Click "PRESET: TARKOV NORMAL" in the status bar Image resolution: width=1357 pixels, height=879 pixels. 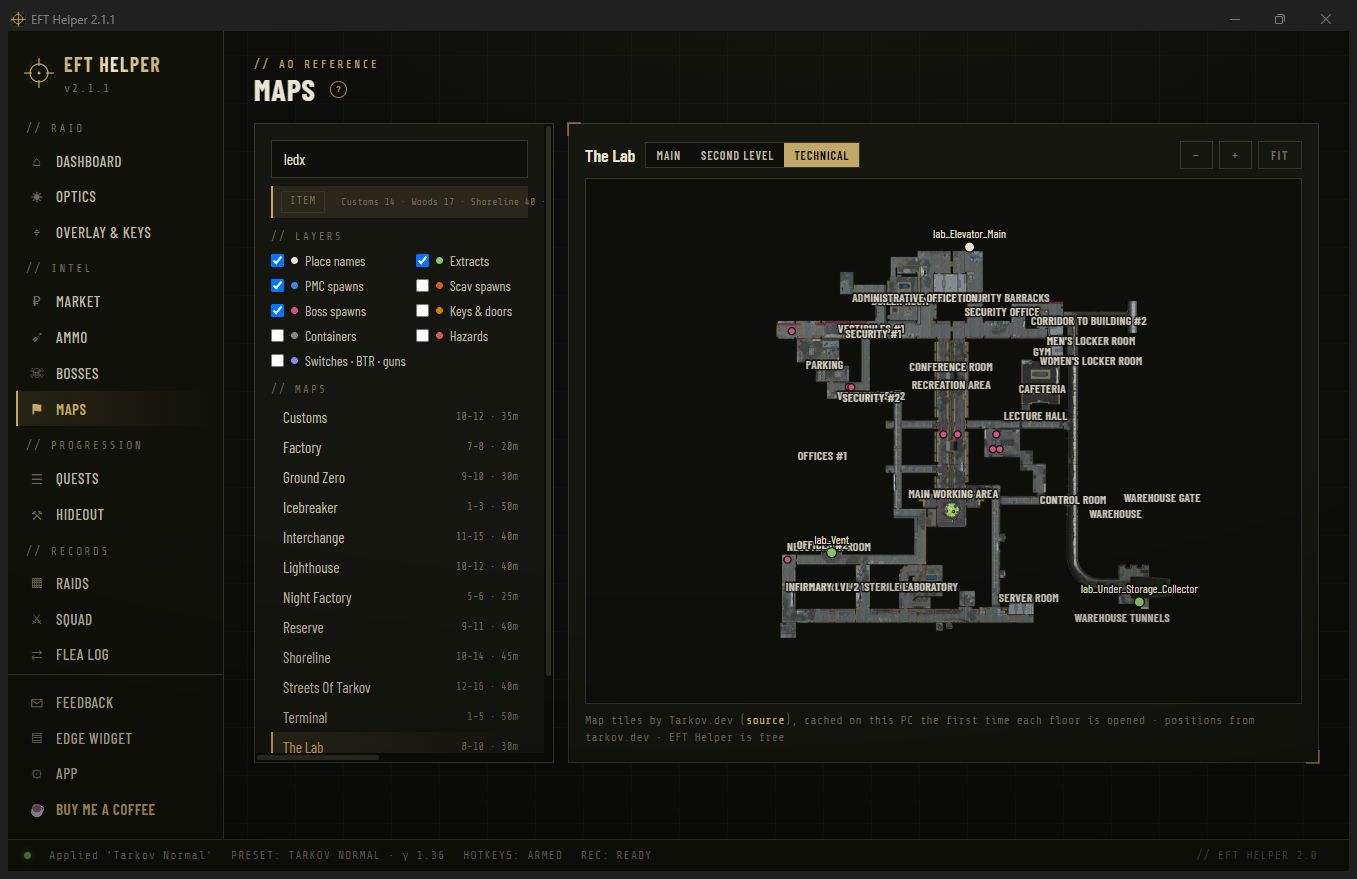pos(305,856)
